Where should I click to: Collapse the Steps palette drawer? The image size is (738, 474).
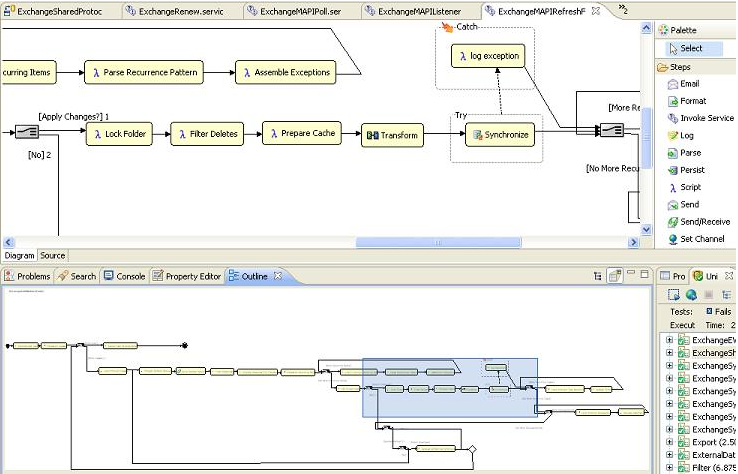679,67
